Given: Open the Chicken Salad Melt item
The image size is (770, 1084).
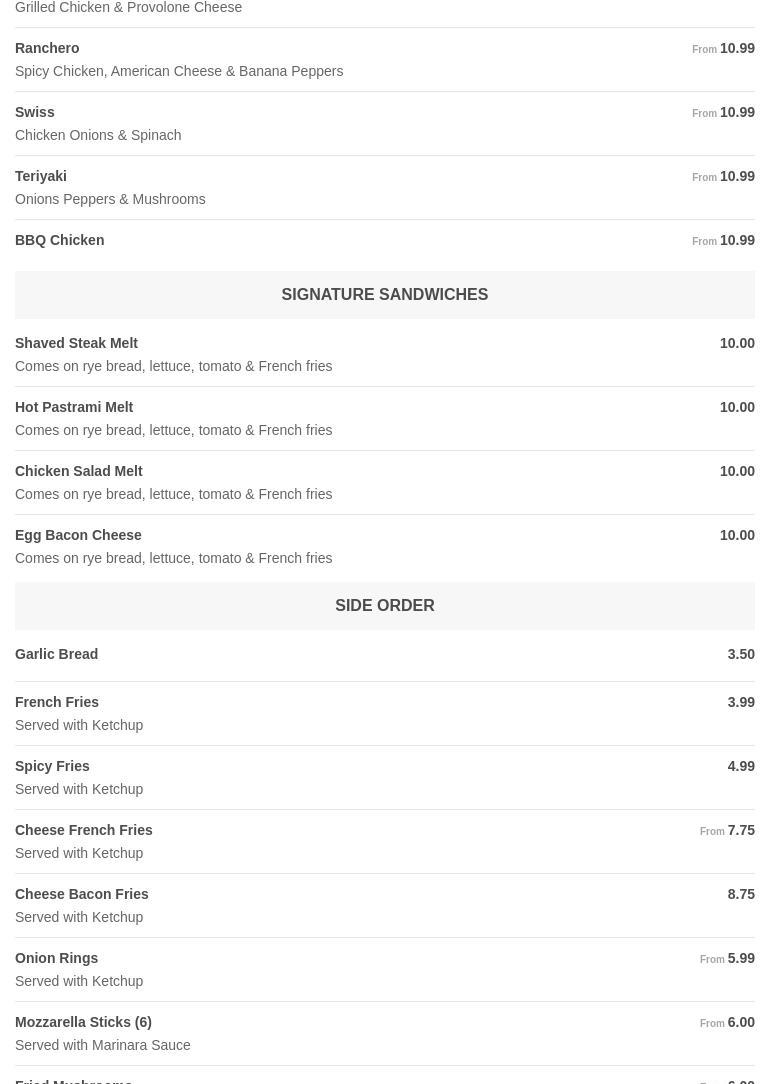Looking at the screenshot, I should click(78, 471).
